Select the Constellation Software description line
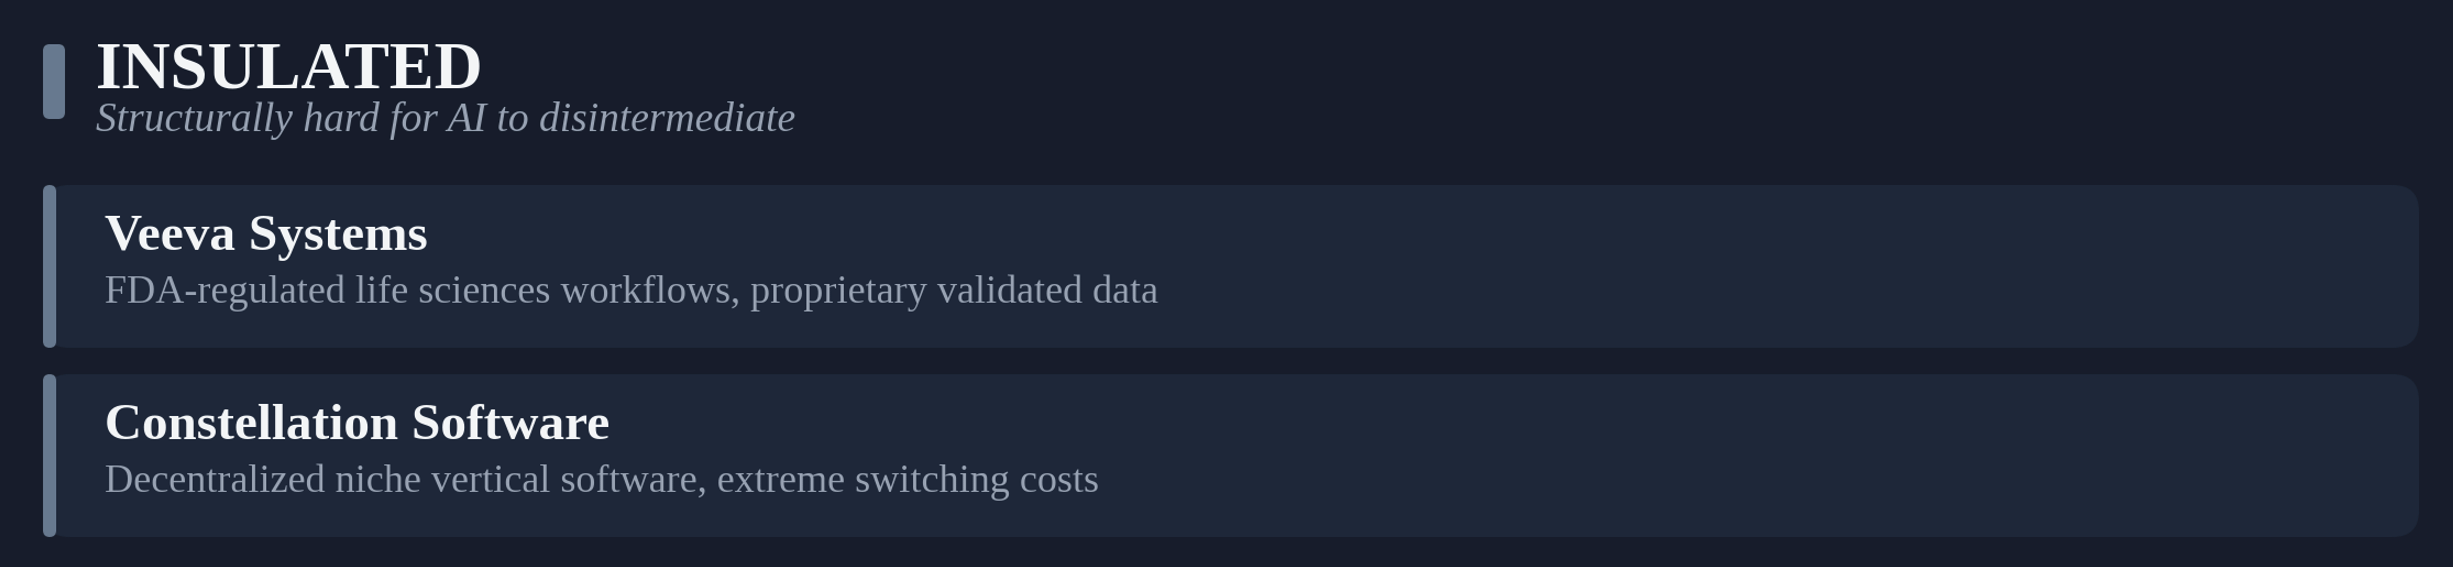 point(602,480)
